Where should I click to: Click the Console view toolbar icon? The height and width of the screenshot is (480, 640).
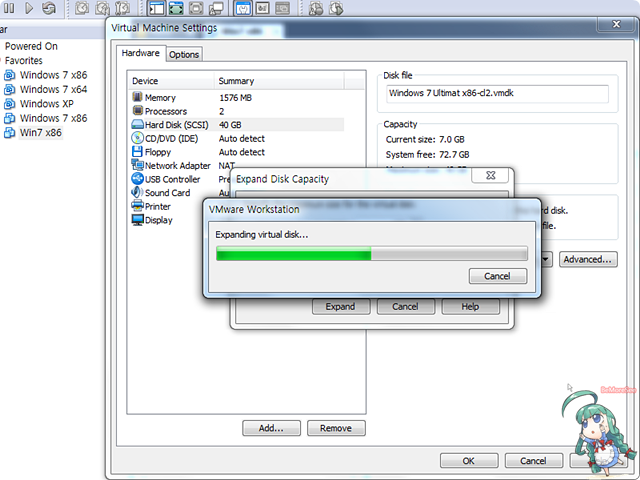click(282, 8)
